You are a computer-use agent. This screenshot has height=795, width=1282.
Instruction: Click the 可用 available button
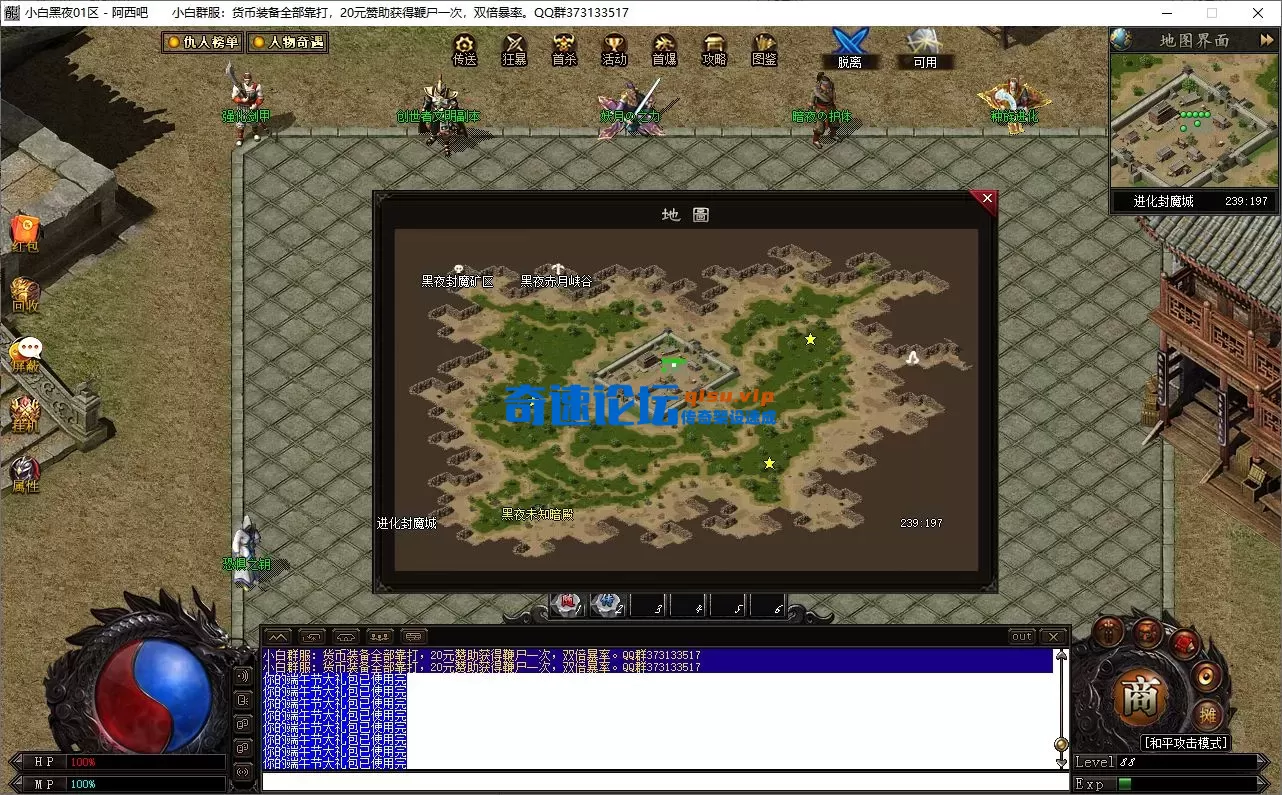(x=925, y=60)
